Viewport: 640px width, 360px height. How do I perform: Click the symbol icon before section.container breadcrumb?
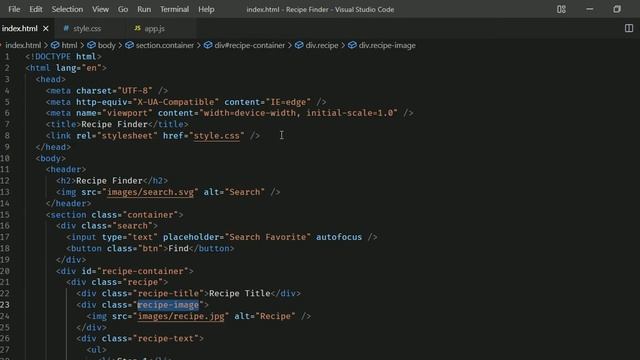129,45
